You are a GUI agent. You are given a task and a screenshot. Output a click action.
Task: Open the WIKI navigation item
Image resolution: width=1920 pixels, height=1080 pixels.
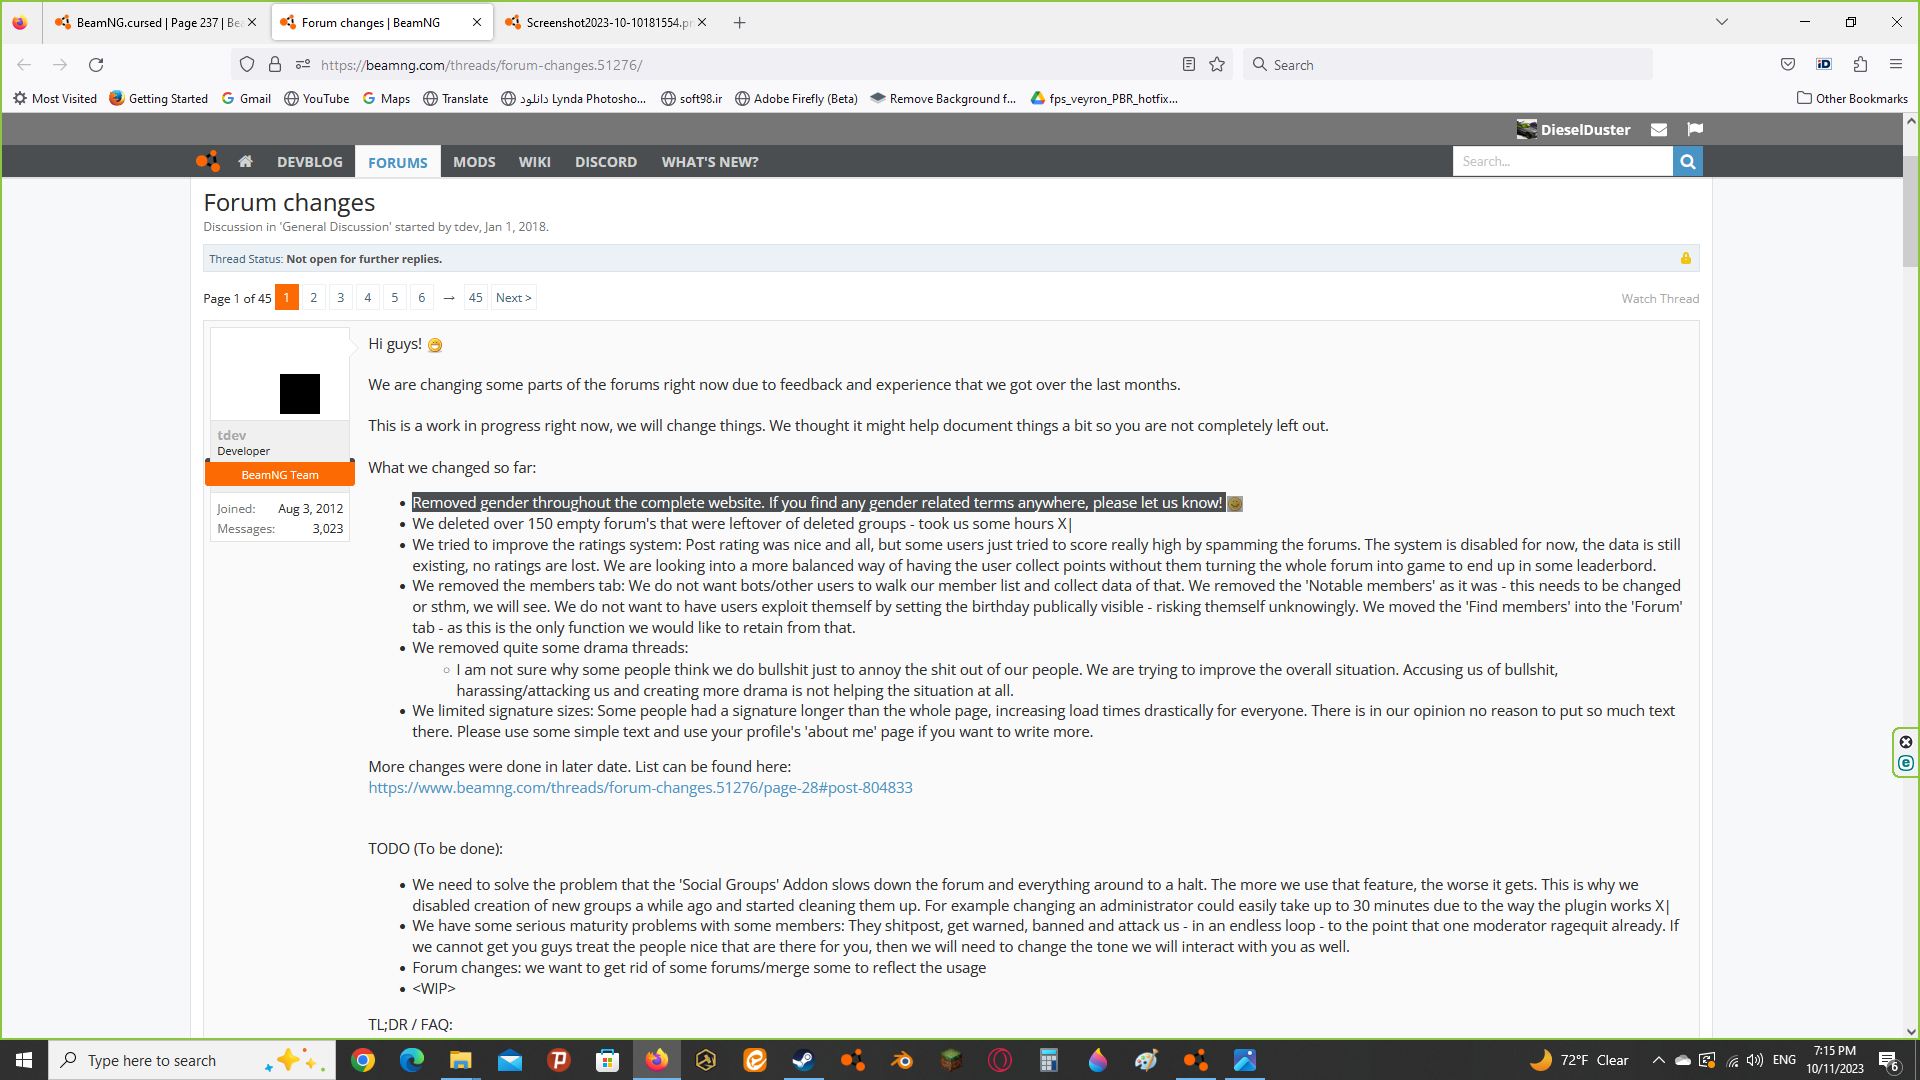click(x=535, y=162)
